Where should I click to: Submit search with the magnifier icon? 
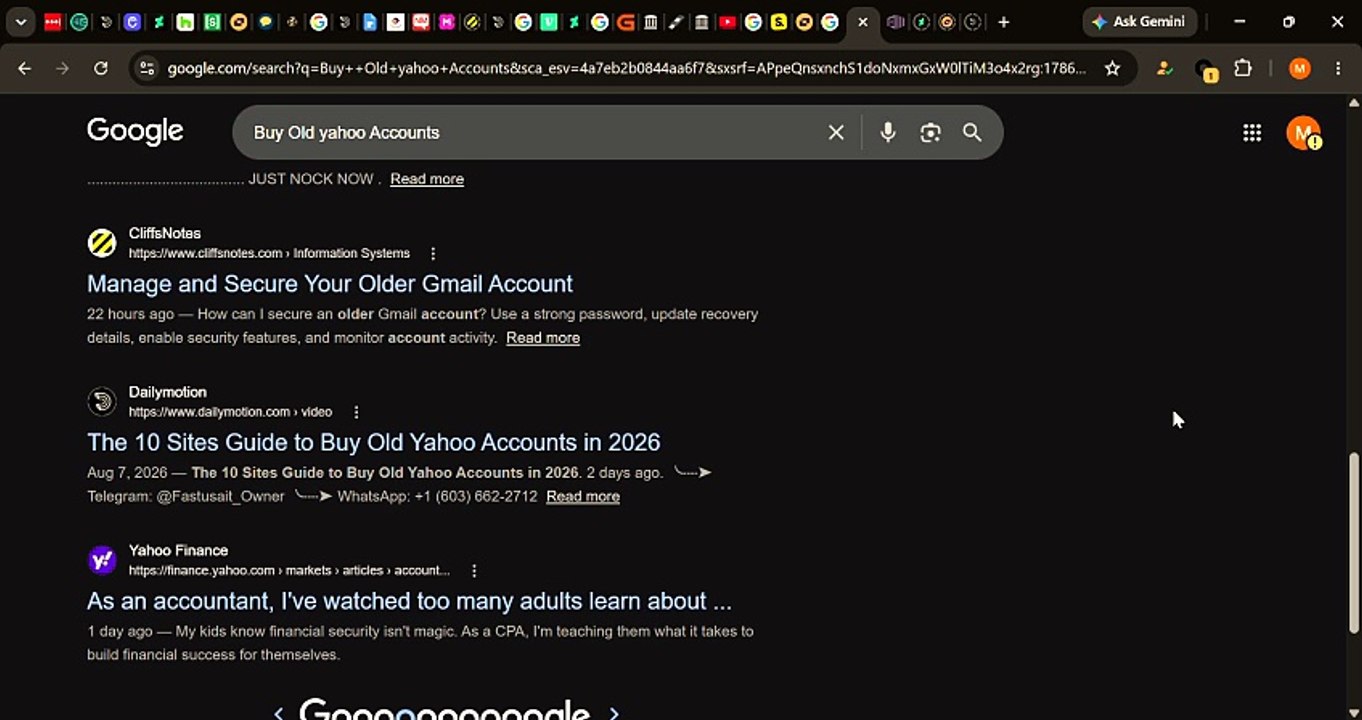[x=972, y=132]
